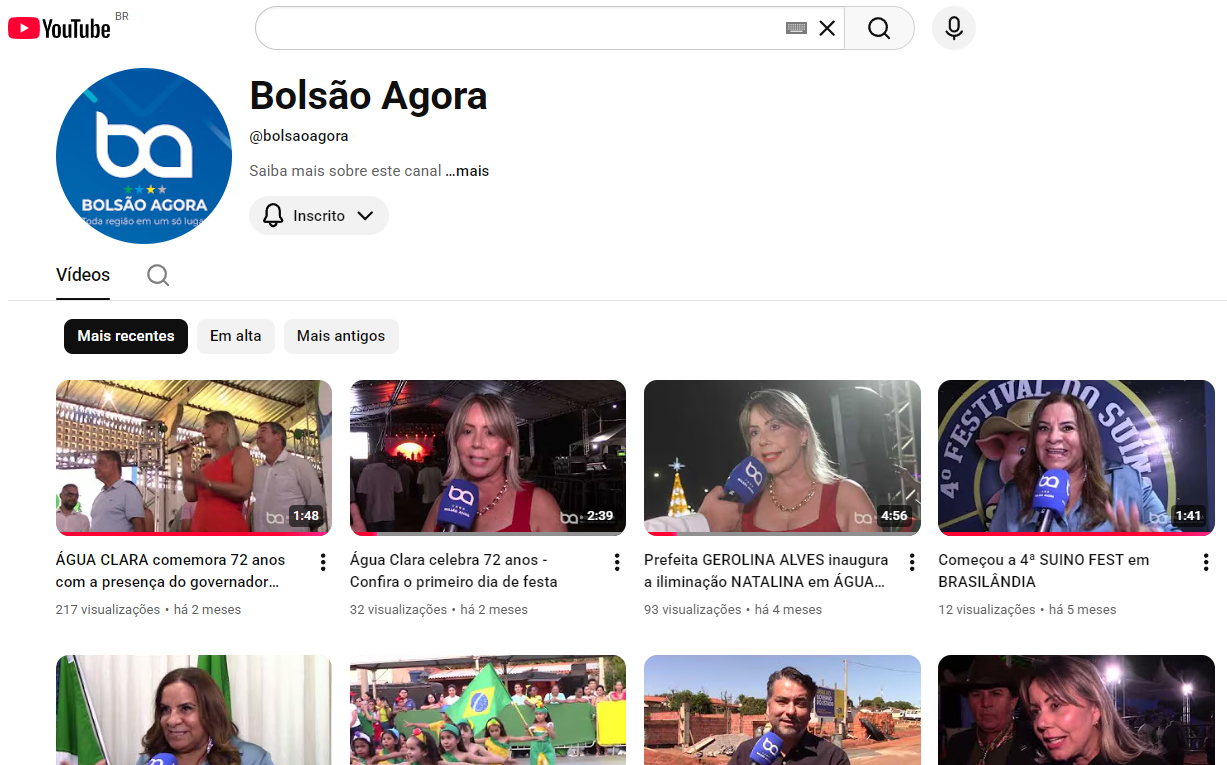Open the Inscrito subscription dropdown
The image size is (1227, 765).
(x=319, y=216)
